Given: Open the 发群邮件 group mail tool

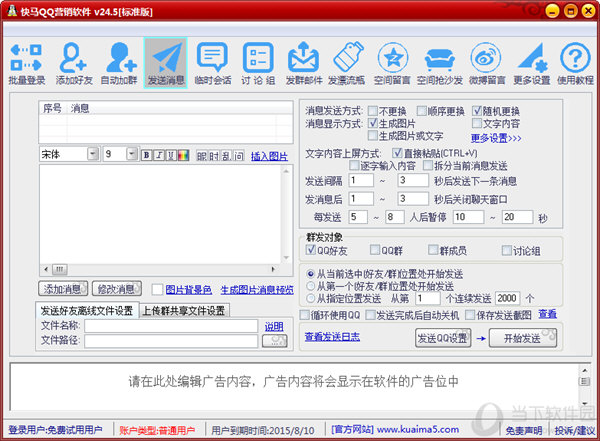Looking at the screenshot, I should [x=303, y=64].
